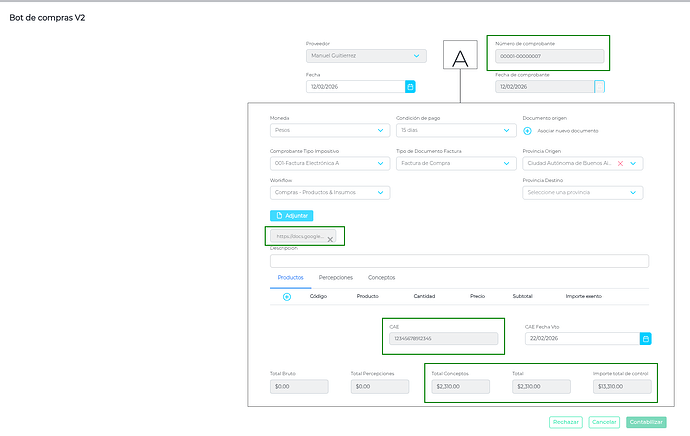Open the Comprobante Tipo Impositivo dropdown
The image size is (690, 436).
point(381,163)
